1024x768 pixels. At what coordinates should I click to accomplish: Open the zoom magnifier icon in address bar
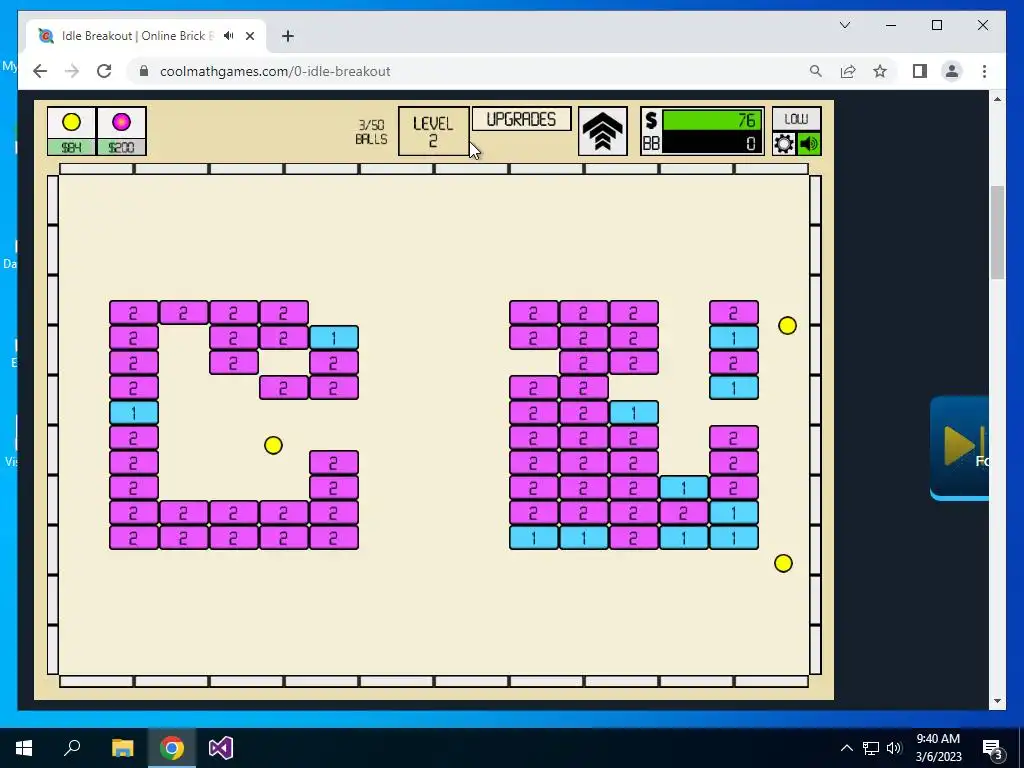[x=816, y=71]
